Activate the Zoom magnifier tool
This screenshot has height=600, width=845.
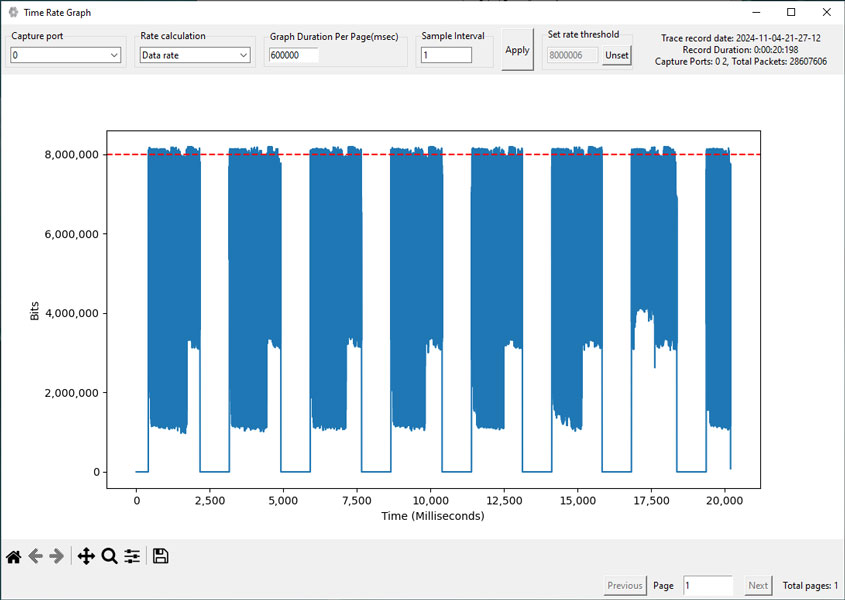pyautogui.click(x=109, y=556)
